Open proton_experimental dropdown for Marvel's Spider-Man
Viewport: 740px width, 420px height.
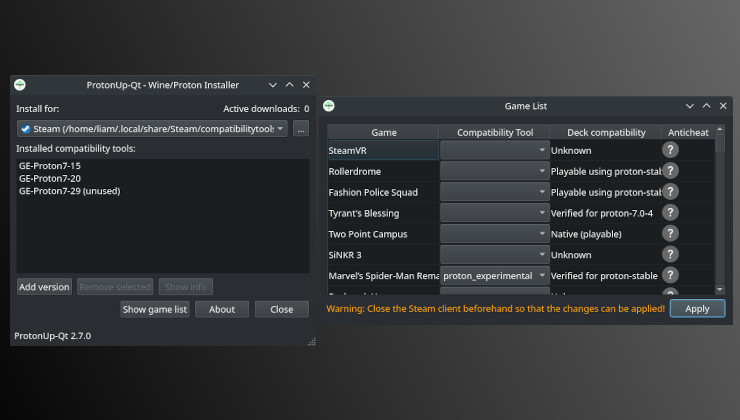click(495, 275)
